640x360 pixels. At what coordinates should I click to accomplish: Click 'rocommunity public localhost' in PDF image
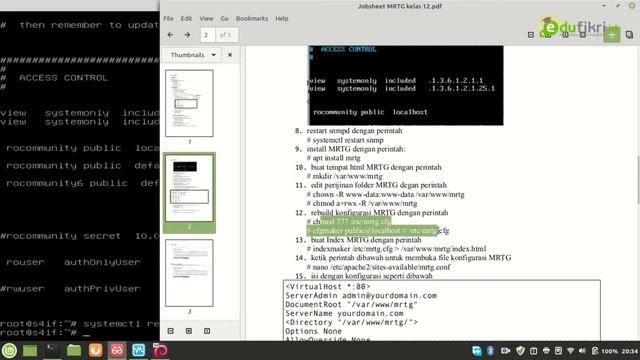(x=370, y=112)
